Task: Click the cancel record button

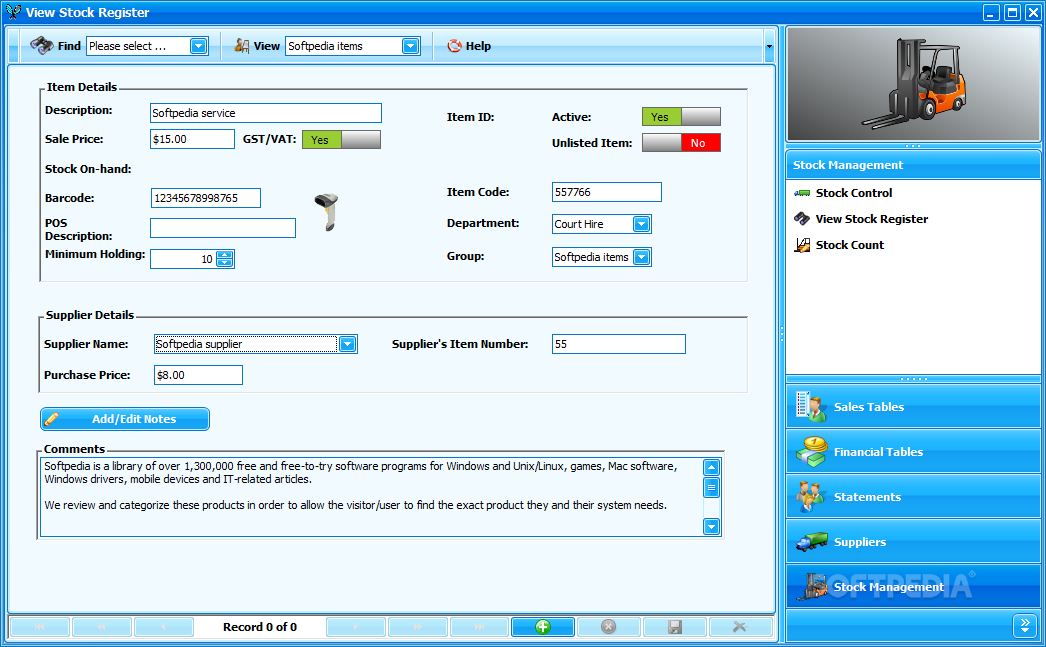Action: point(608,626)
